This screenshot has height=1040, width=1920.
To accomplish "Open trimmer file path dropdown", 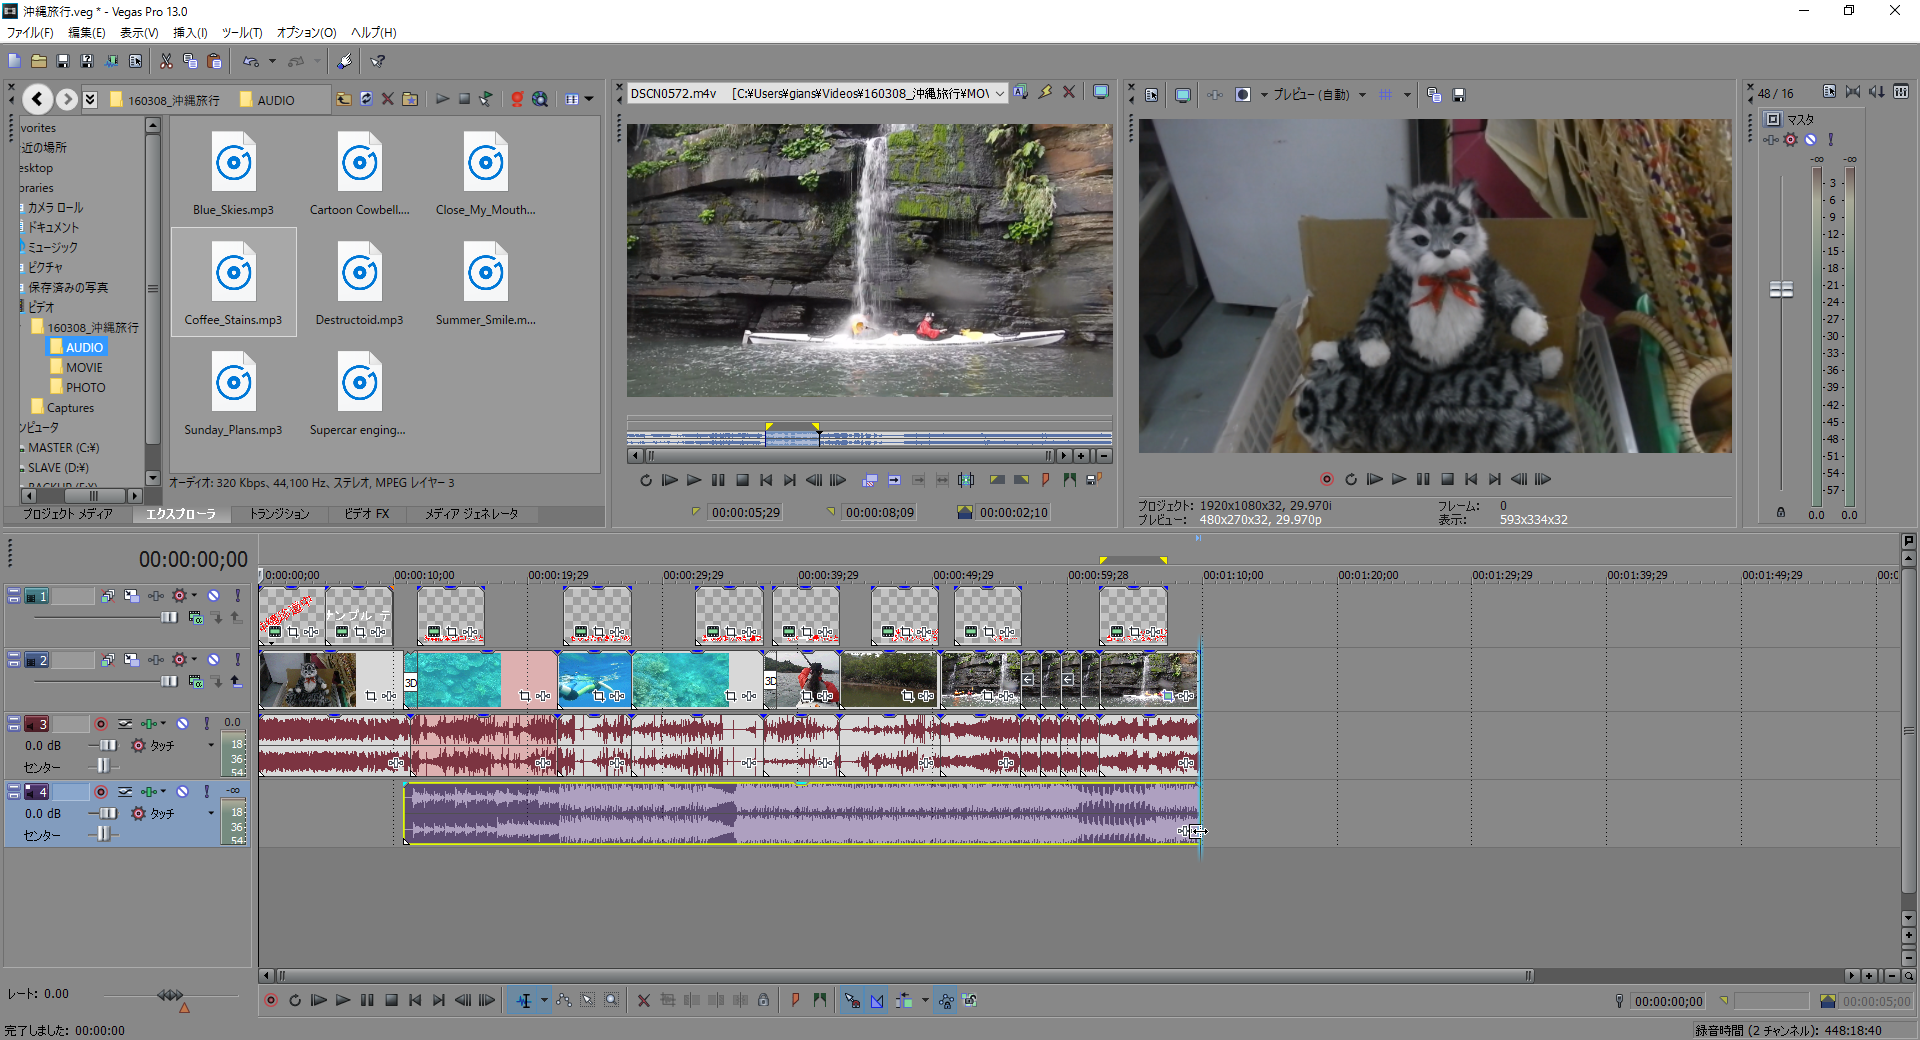I will tap(999, 94).
